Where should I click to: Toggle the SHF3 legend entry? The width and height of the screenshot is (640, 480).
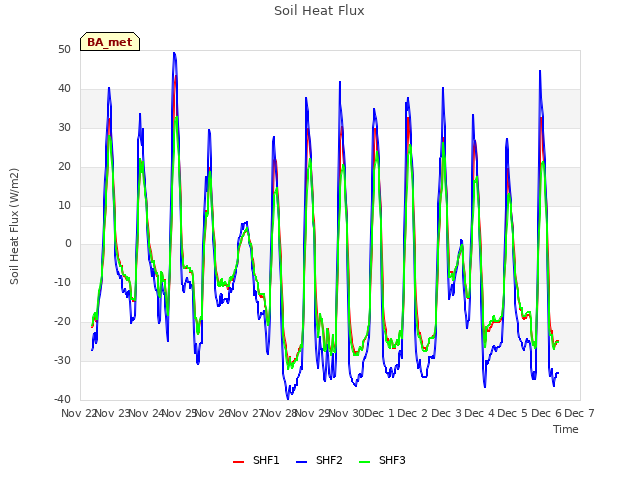point(382,460)
